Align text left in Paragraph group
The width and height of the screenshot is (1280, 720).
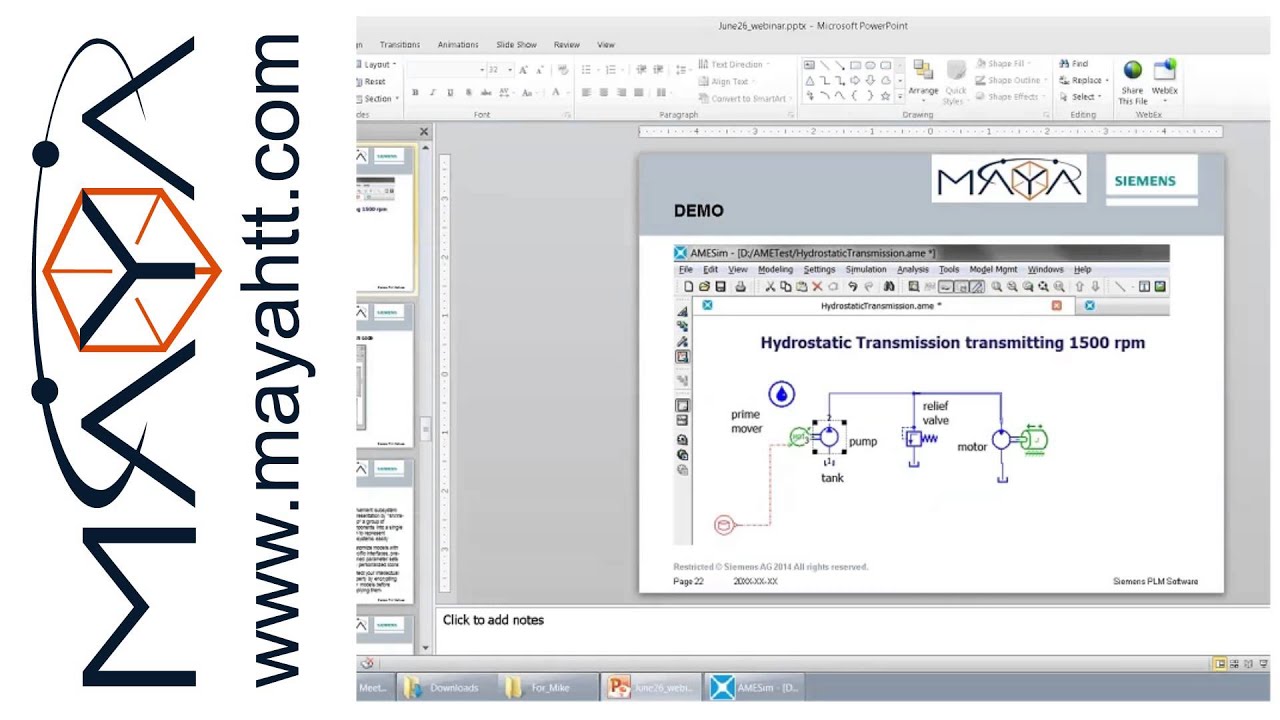click(x=586, y=93)
